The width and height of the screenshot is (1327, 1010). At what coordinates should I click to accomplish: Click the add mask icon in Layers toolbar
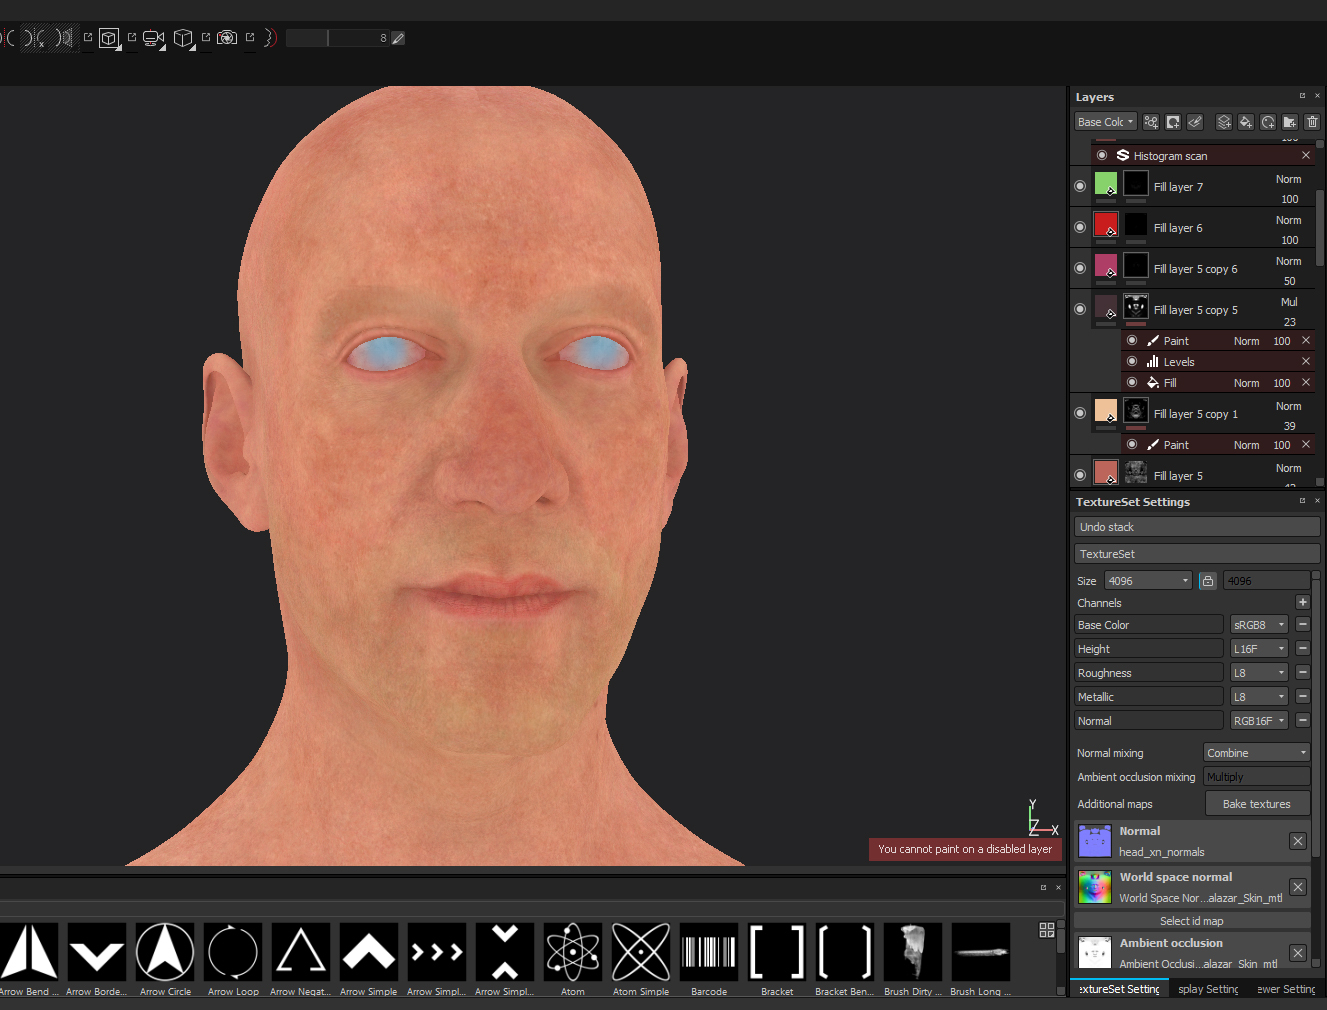pyautogui.click(x=1173, y=122)
